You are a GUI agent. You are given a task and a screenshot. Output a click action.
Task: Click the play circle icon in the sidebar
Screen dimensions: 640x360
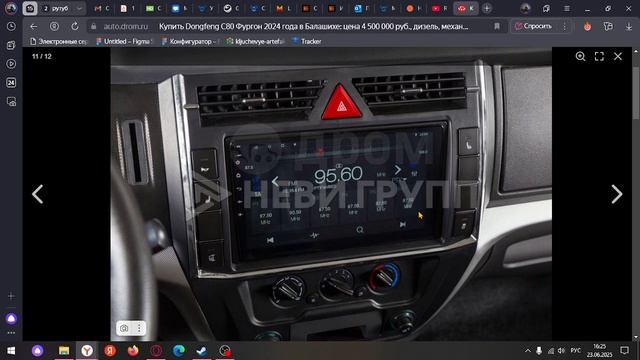tap(11, 64)
